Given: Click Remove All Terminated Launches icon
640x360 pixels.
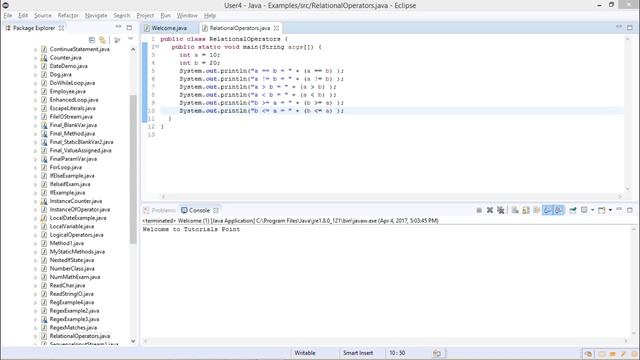Looking at the screenshot, I should point(500,210).
